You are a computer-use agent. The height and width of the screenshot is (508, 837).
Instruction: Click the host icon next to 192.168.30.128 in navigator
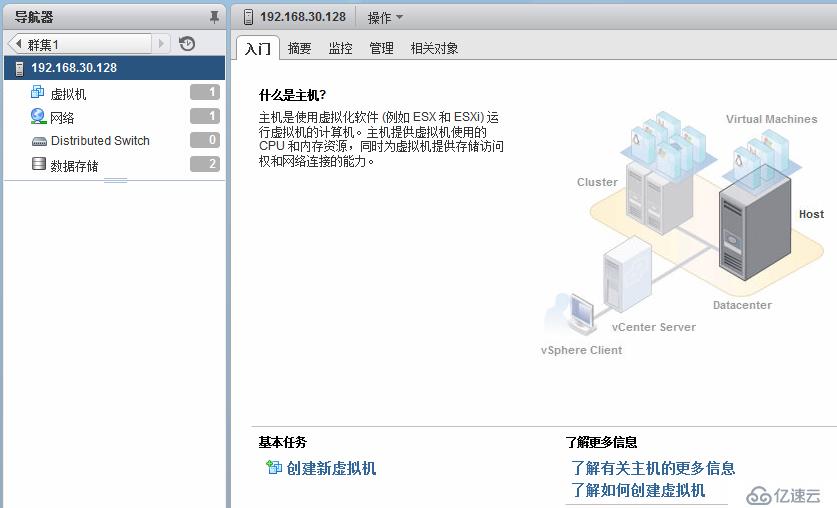(x=20, y=68)
